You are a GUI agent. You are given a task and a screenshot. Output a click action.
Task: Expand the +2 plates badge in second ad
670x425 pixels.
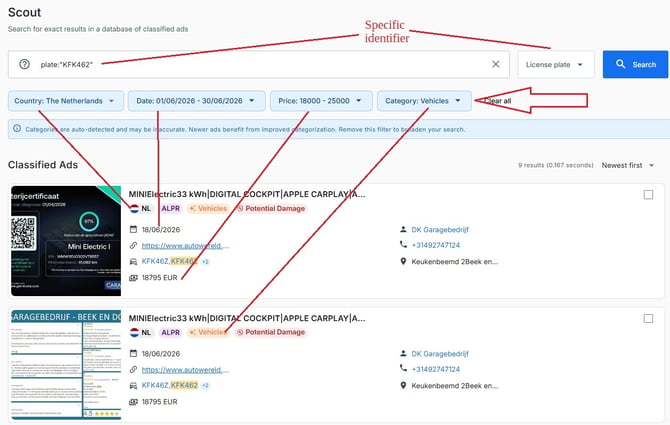click(206, 386)
